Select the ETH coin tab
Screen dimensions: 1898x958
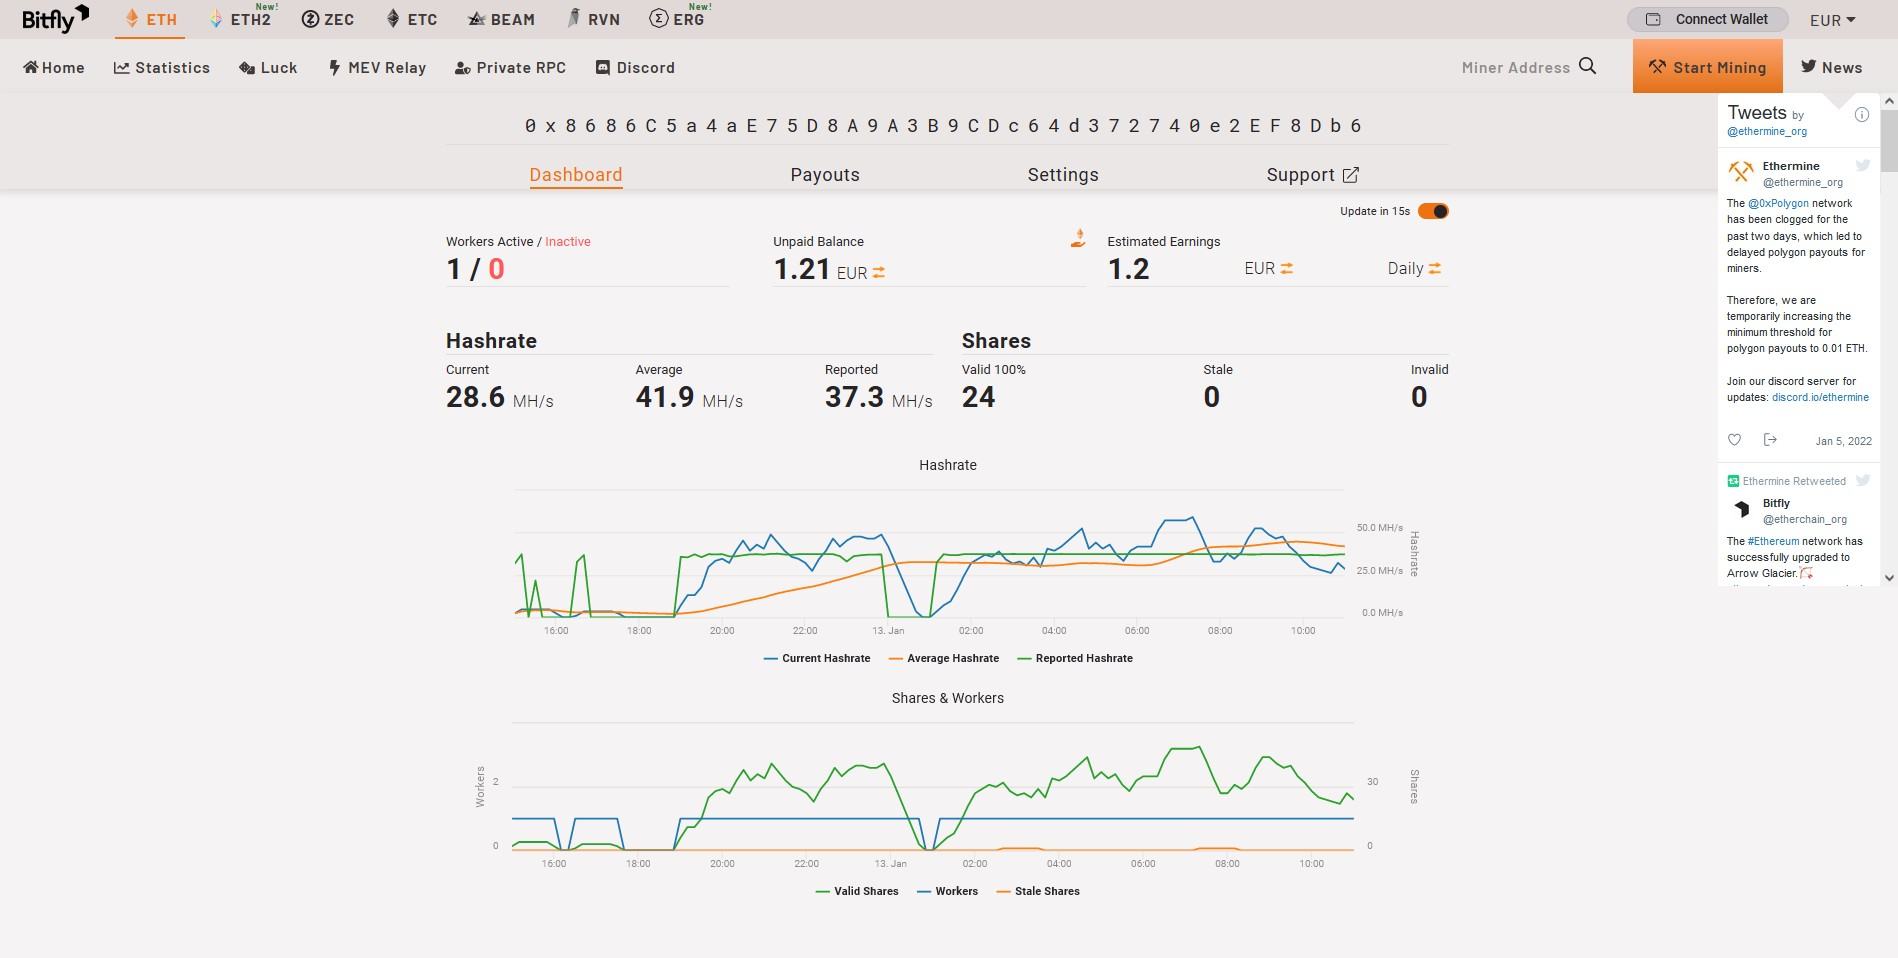150,19
